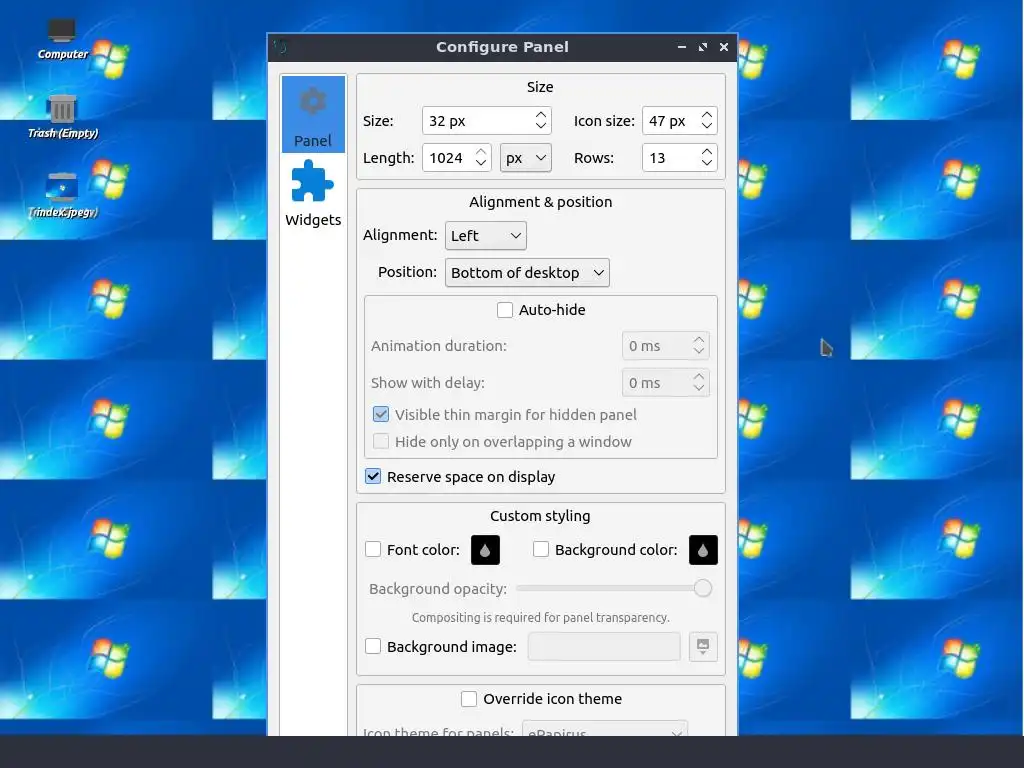The height and width of the screenshot is (768, 1024).
Task: Switch to the Panel settings page
Action: point(313,114)
